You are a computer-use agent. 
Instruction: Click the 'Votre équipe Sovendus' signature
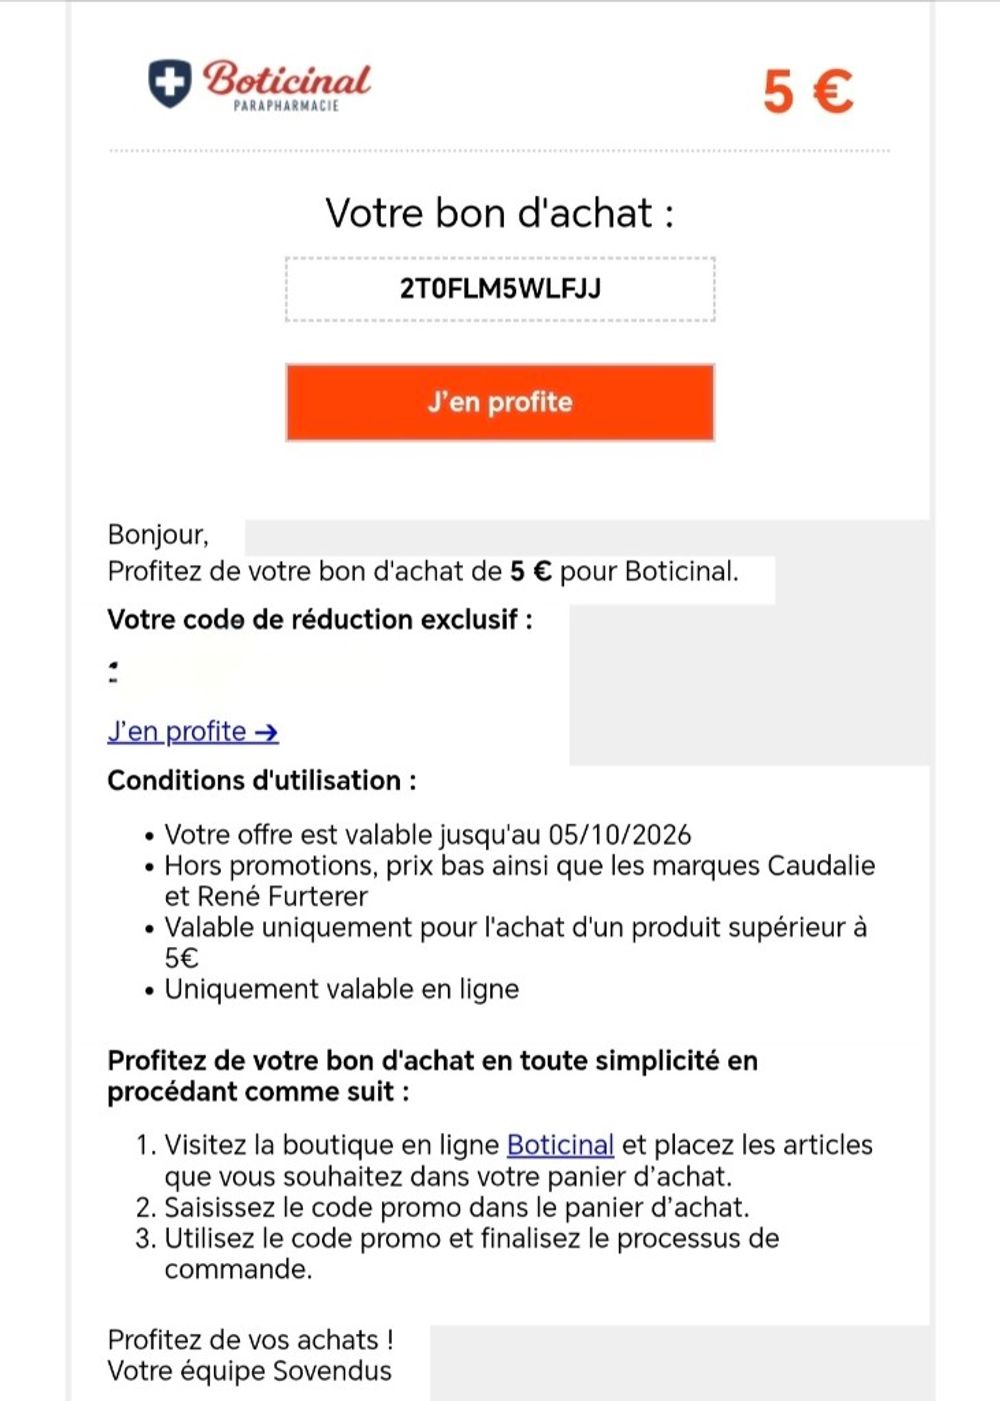250,1371
